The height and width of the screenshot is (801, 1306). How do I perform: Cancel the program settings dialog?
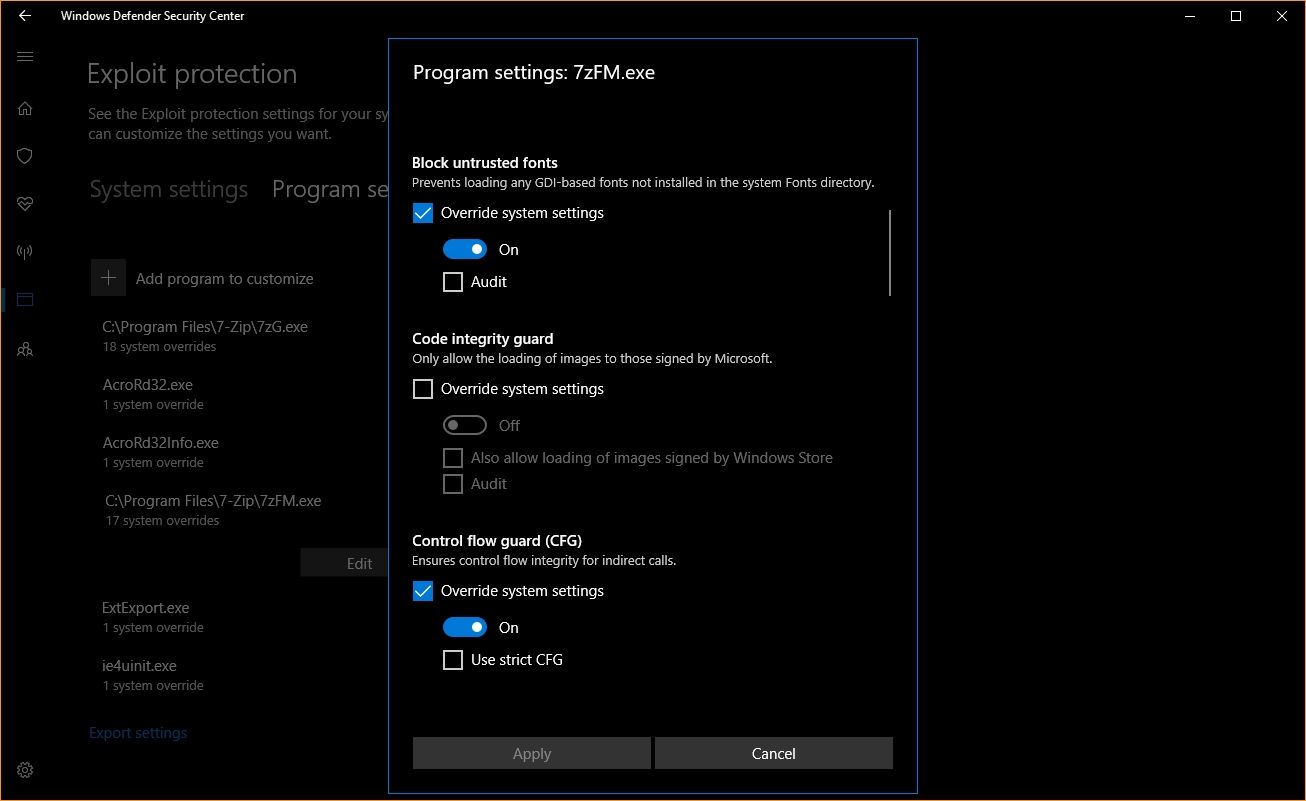tap(774, 754)
